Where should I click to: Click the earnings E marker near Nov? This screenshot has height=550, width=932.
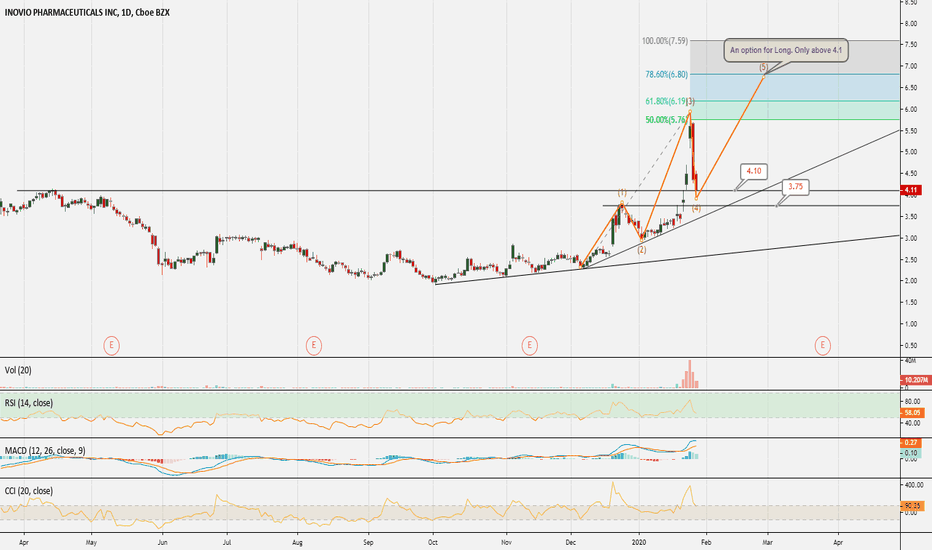click(530, 345)
